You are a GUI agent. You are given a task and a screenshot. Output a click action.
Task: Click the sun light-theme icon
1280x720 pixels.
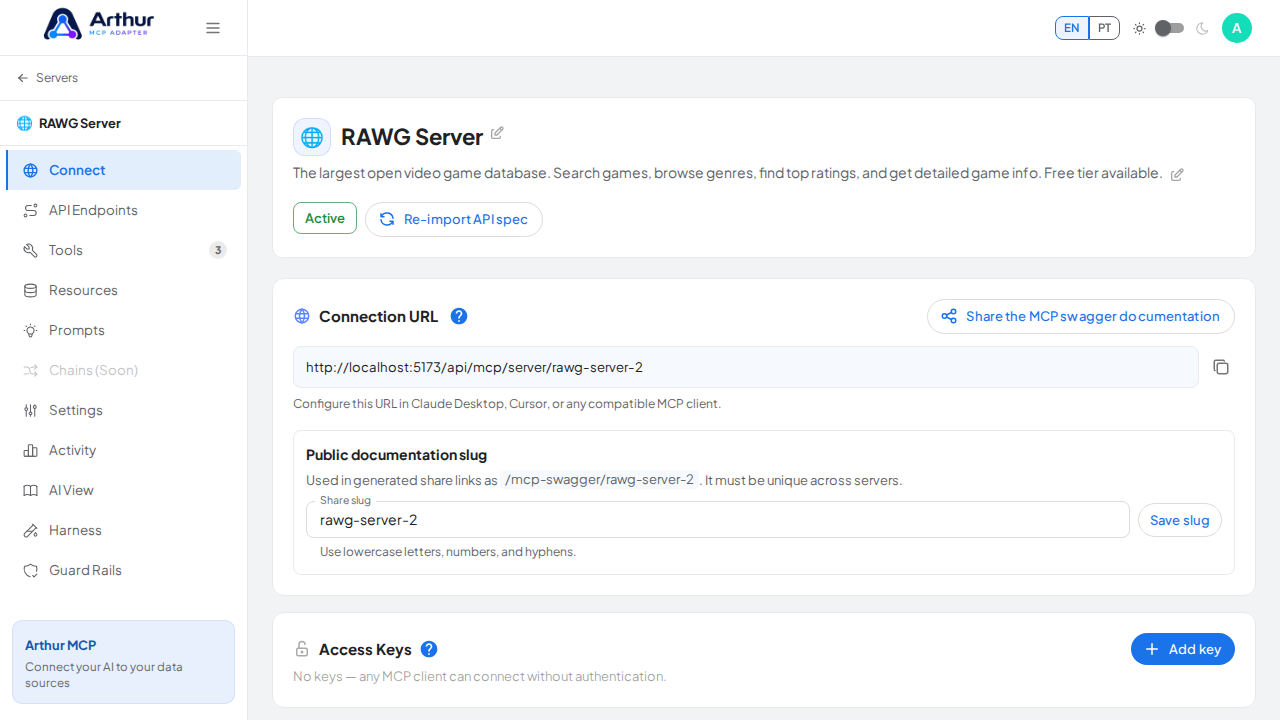tap(1139, 28)
